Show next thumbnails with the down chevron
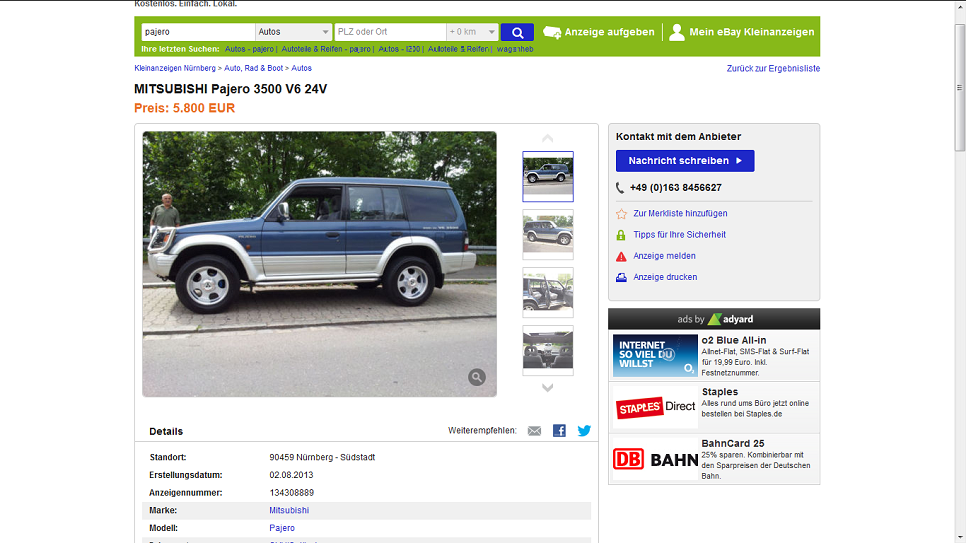The image size is (966, 543). [547, 388]
